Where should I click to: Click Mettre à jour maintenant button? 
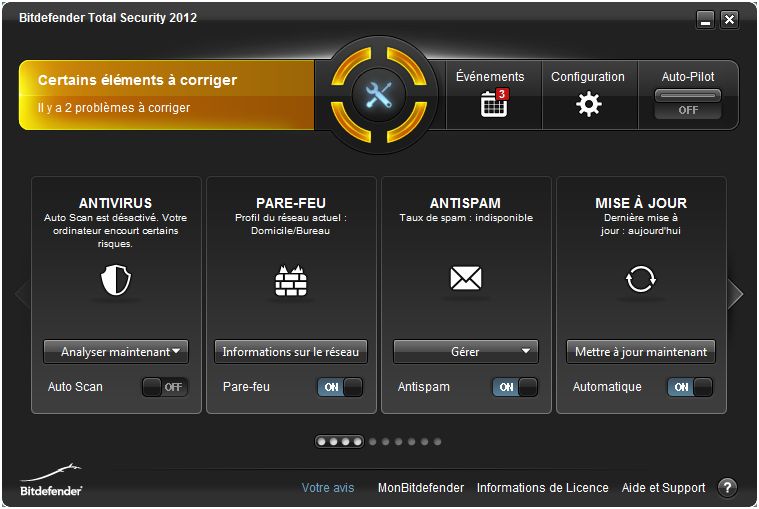(641, 352)
